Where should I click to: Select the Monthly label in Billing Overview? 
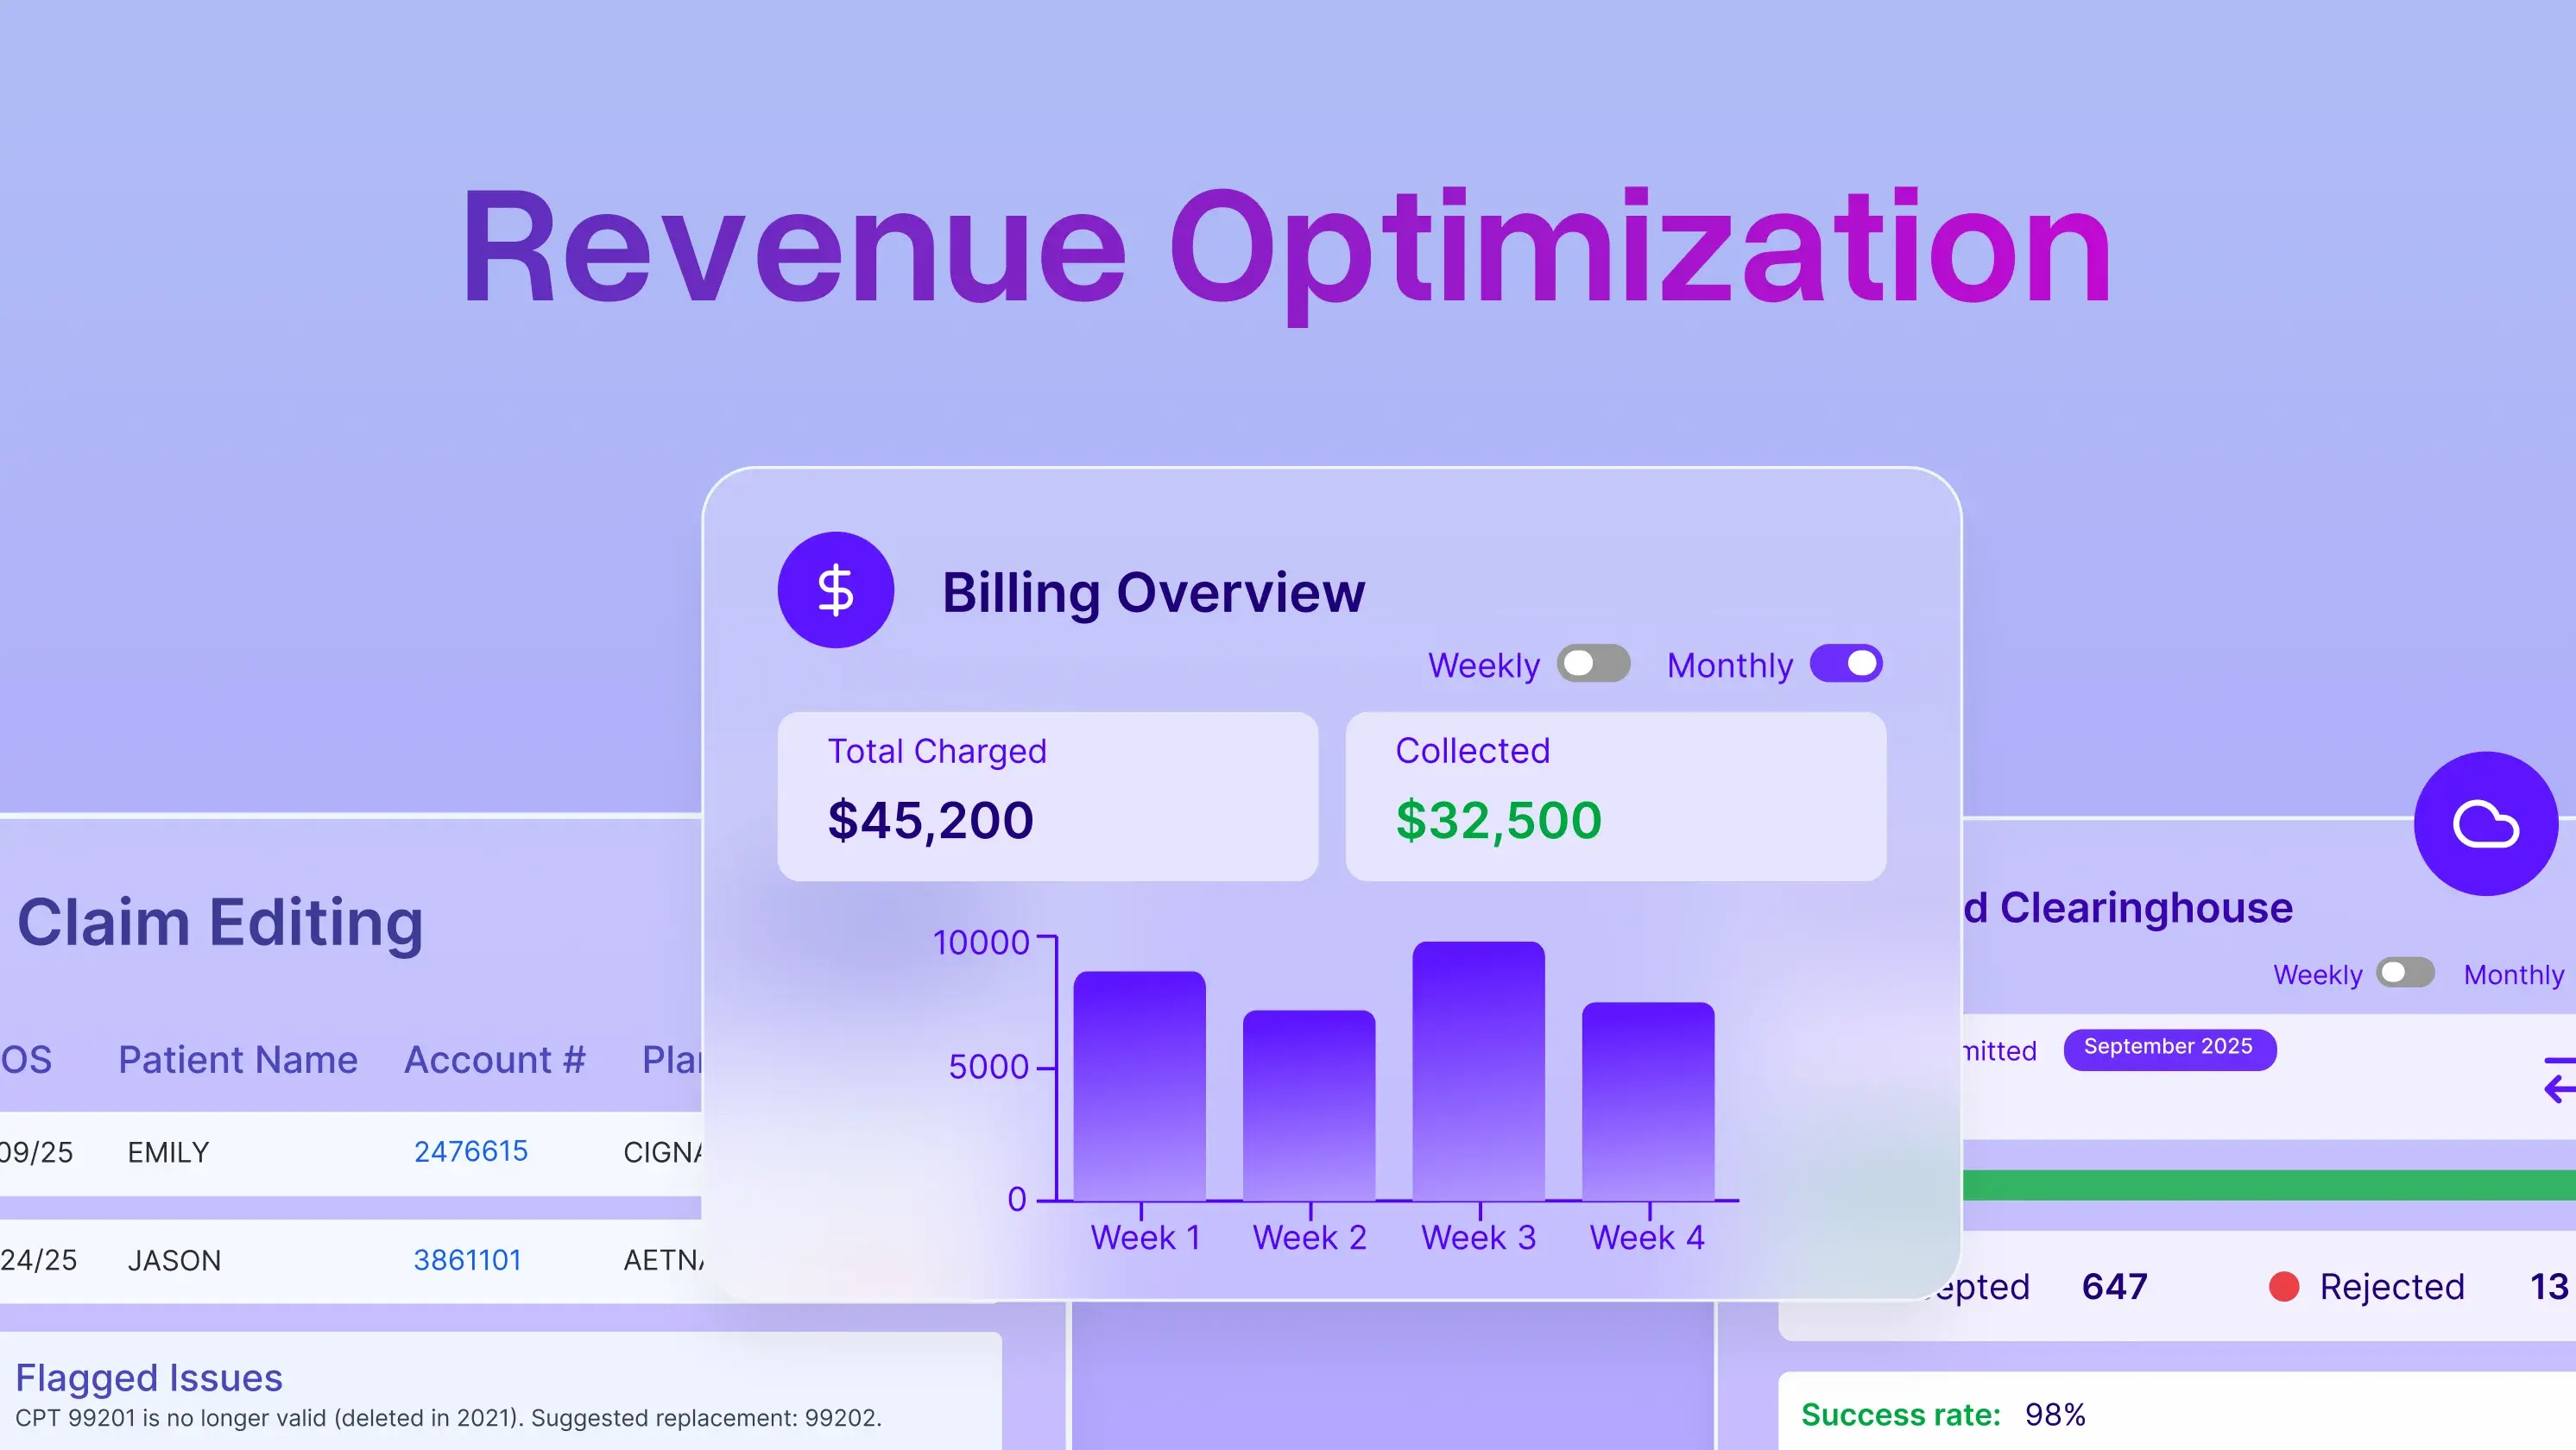click(x=1729, y=664)
